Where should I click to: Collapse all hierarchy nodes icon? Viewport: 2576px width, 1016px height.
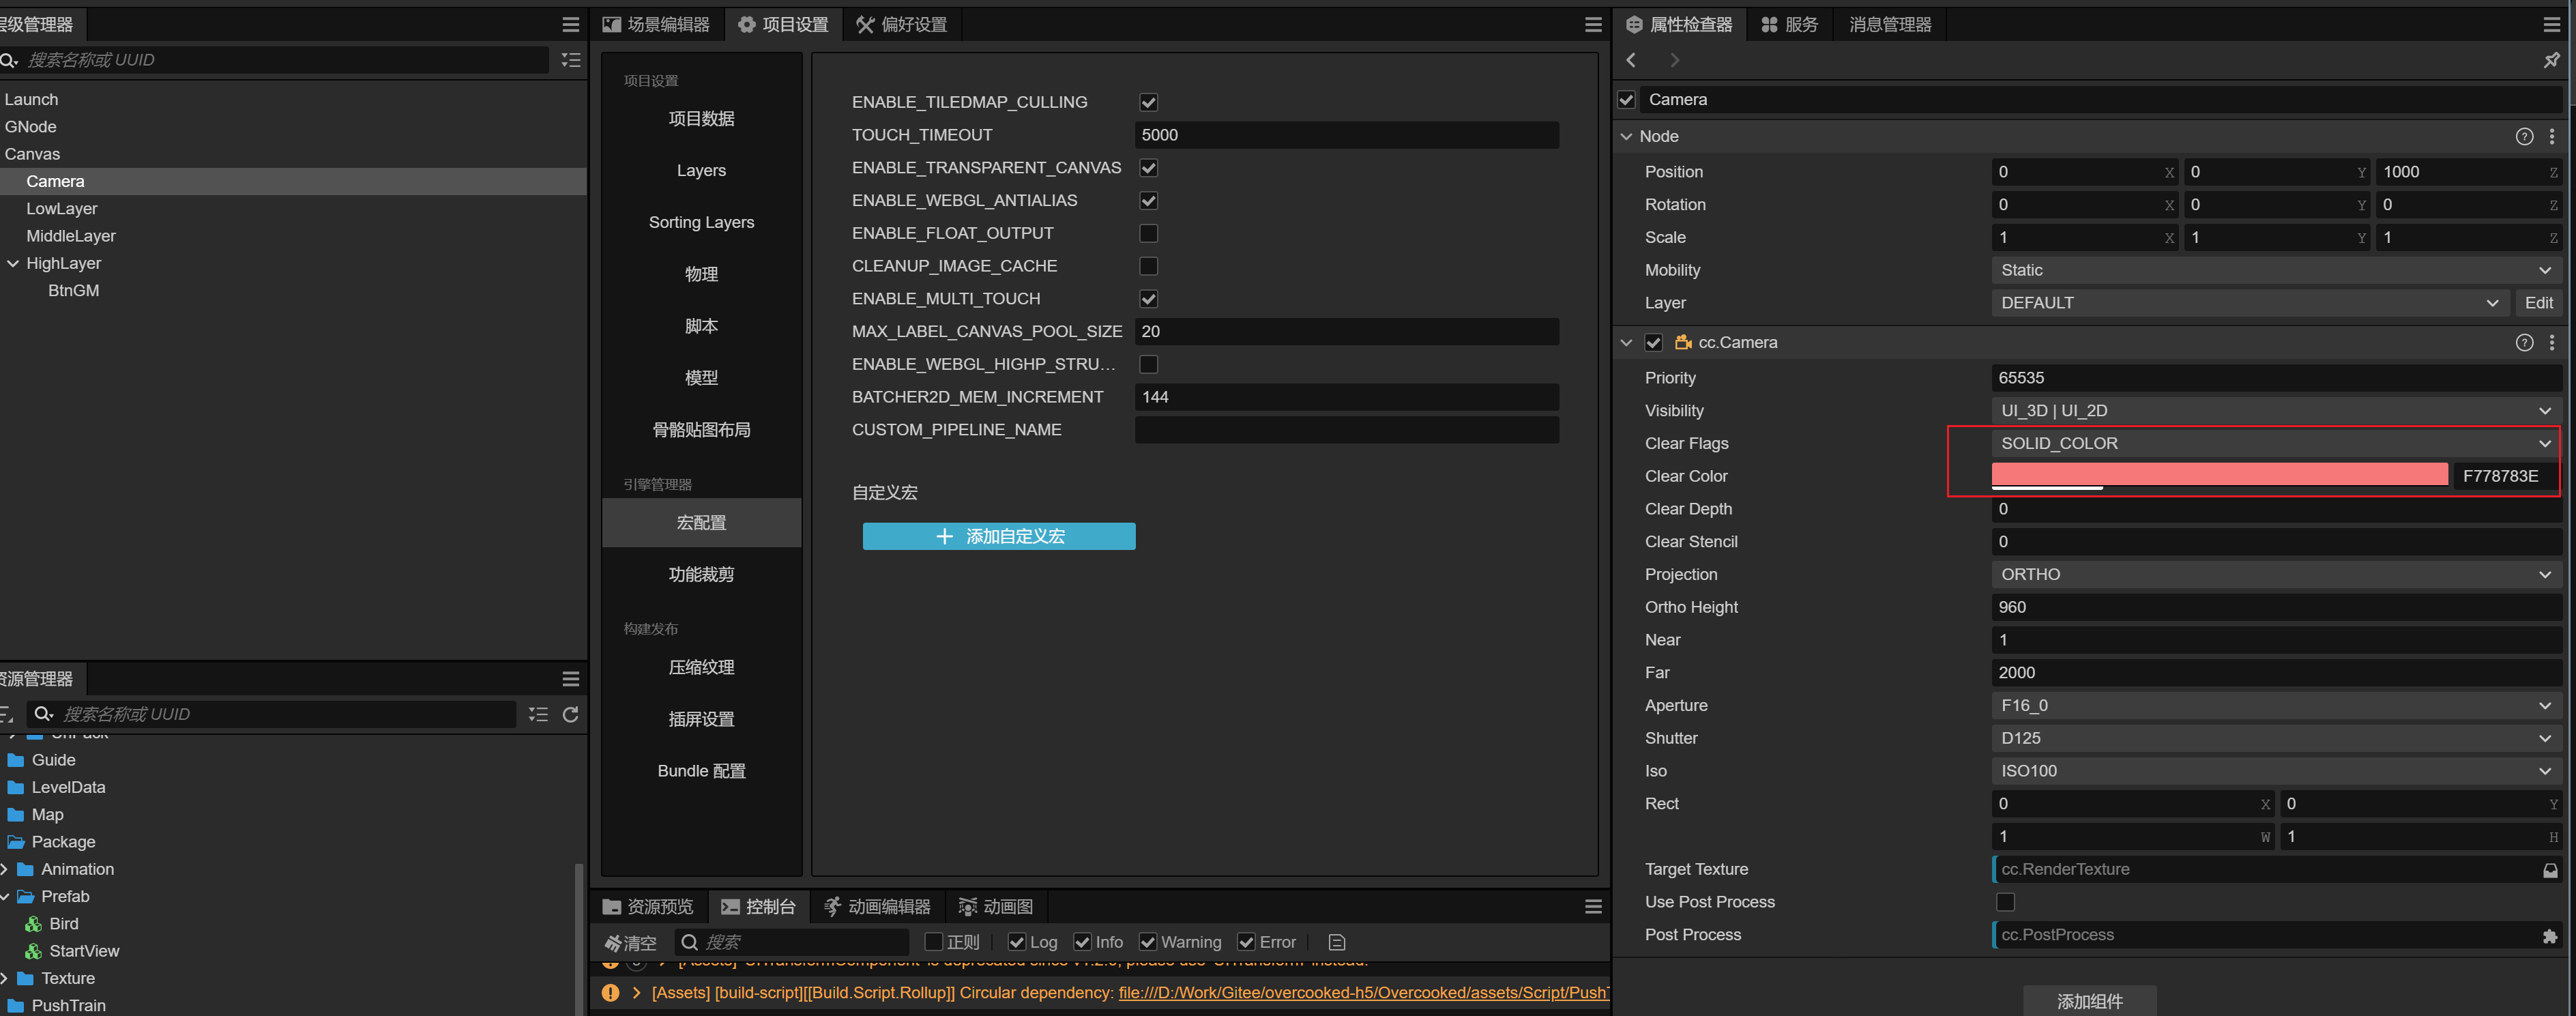click(x=571, y=60)
